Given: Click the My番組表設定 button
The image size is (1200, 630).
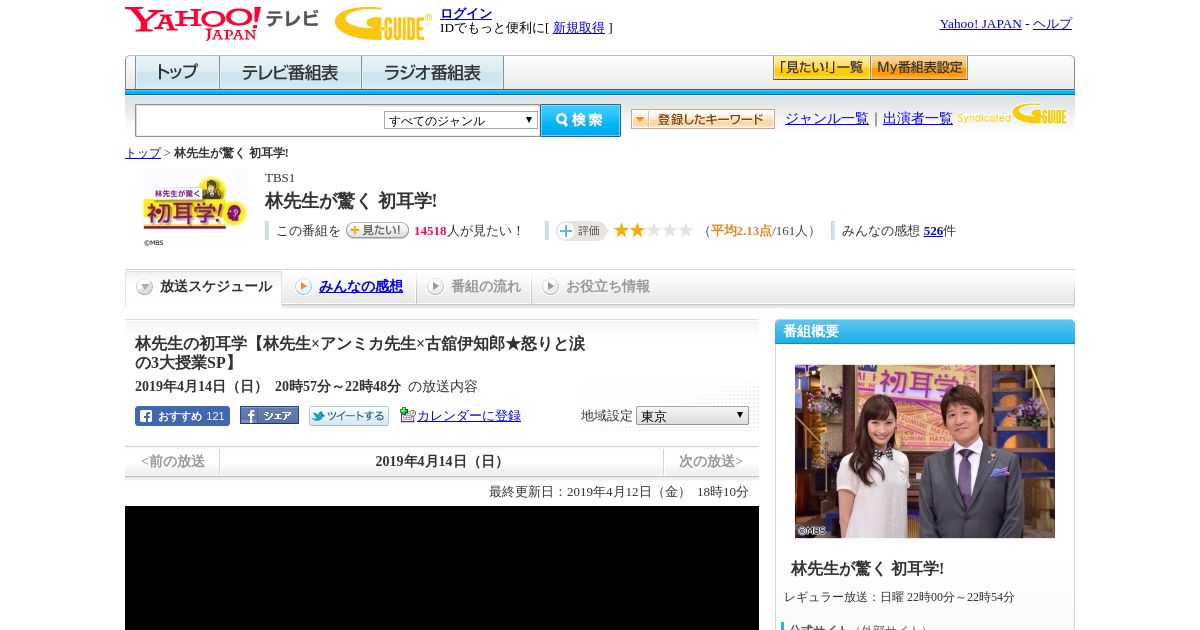Looking at the screenshot, I should (919, 68).
